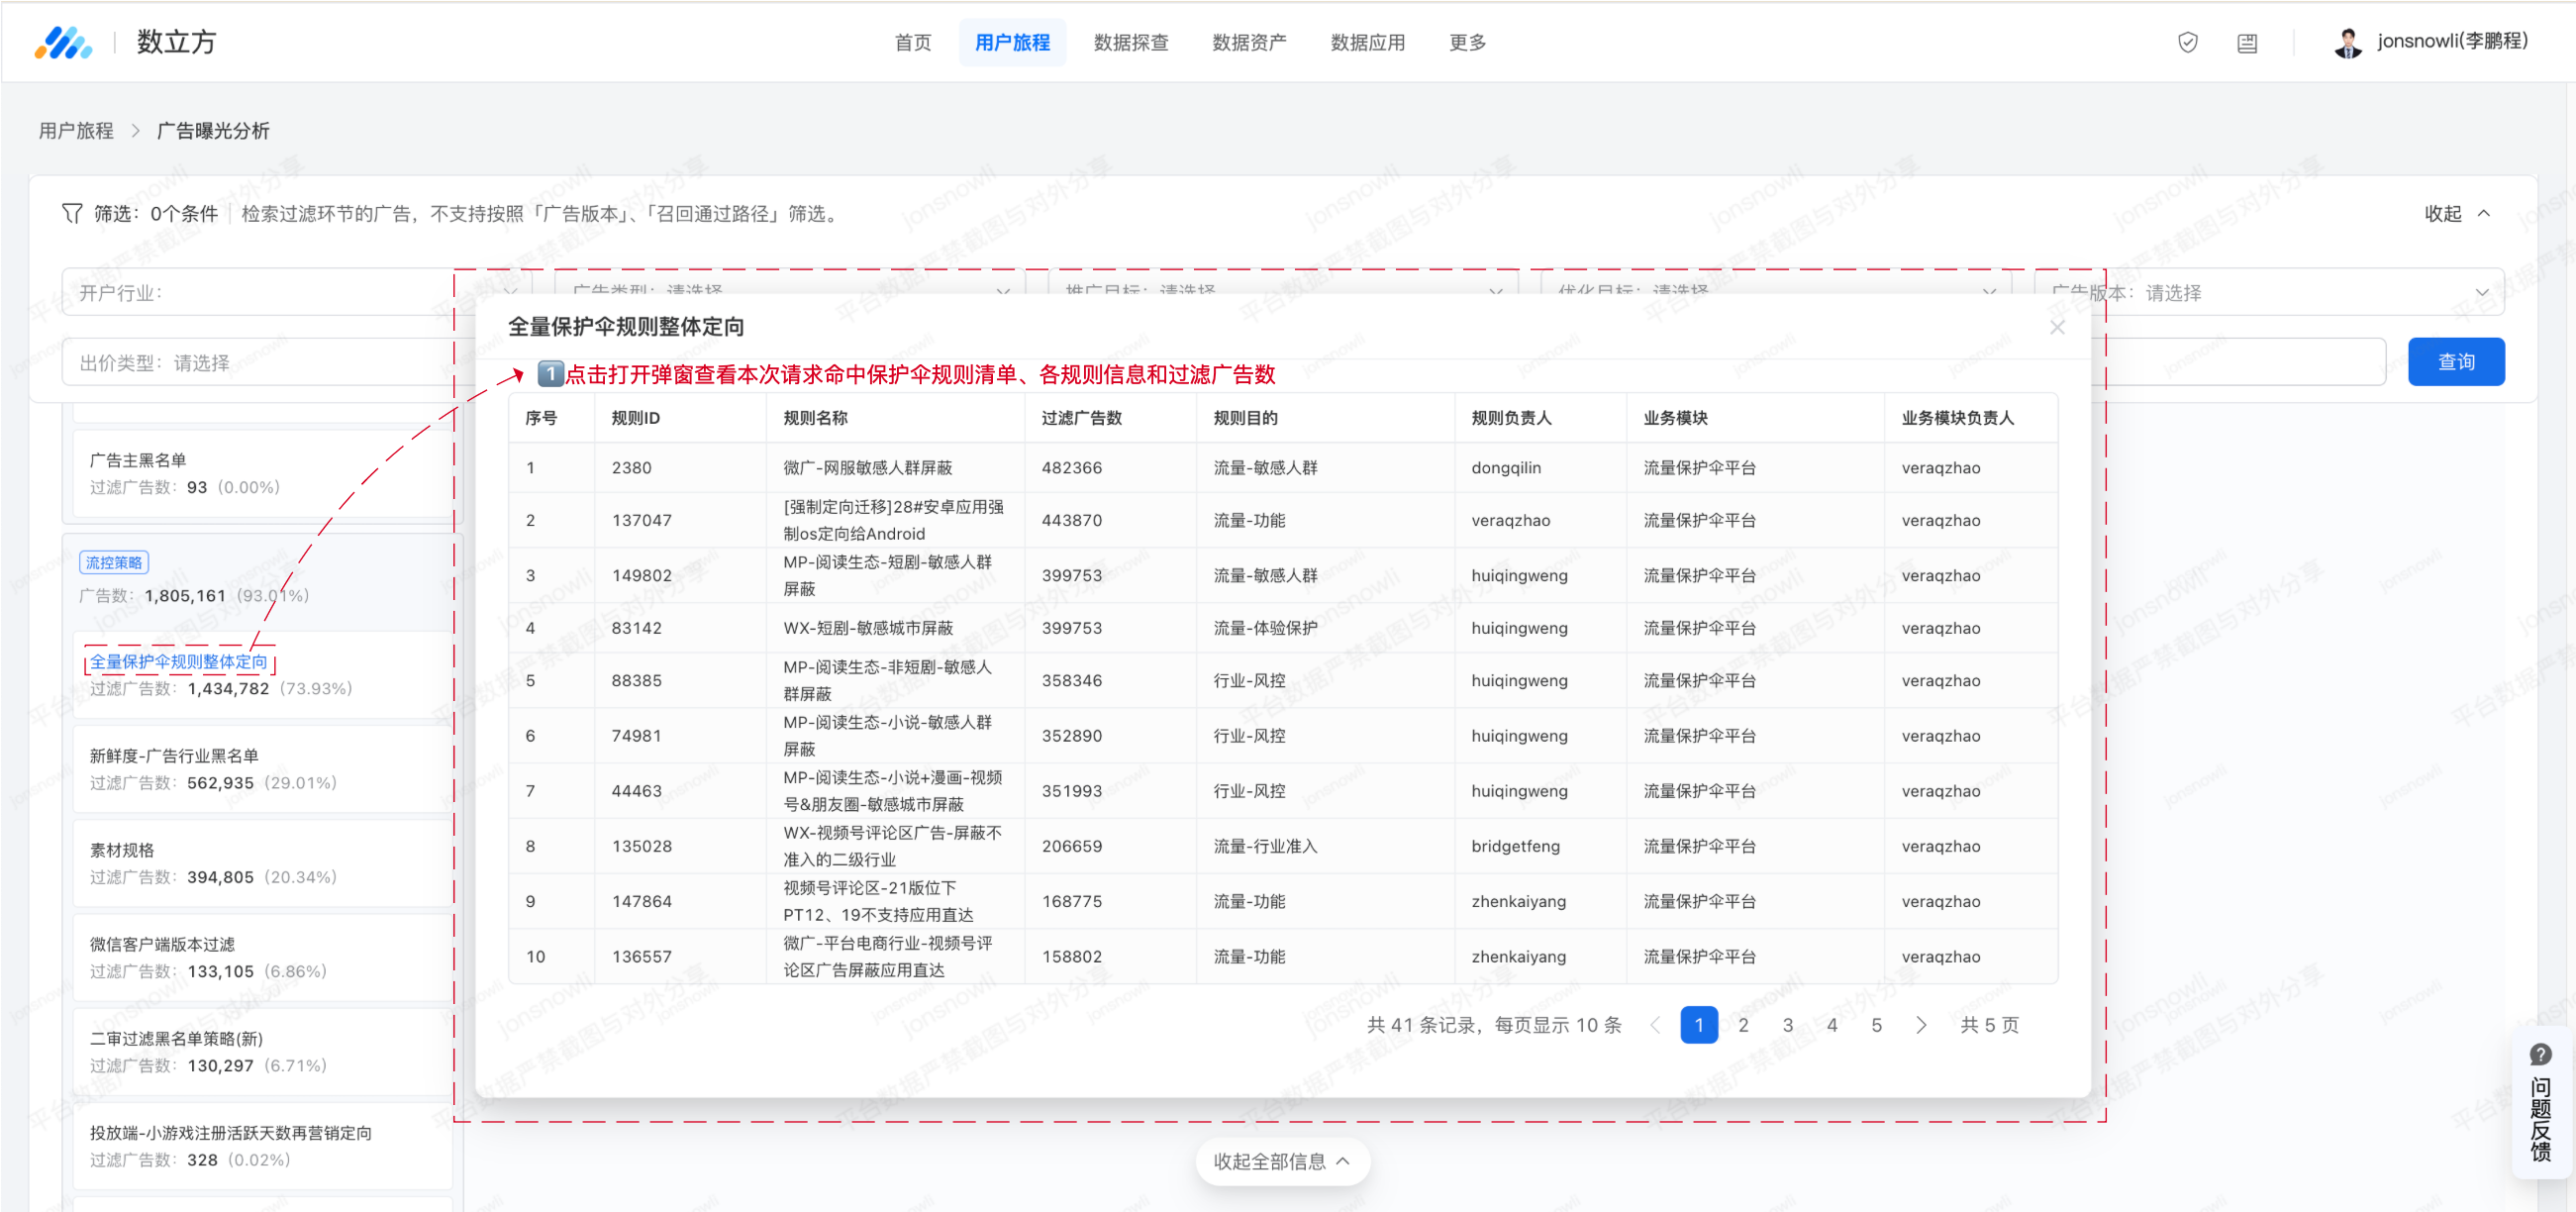The width and height of the screenshot is (2576, 1212).
Task: Collapse panel via 收起全部信息 button
Action: pyautogui.click(x=1282, y=1161)
